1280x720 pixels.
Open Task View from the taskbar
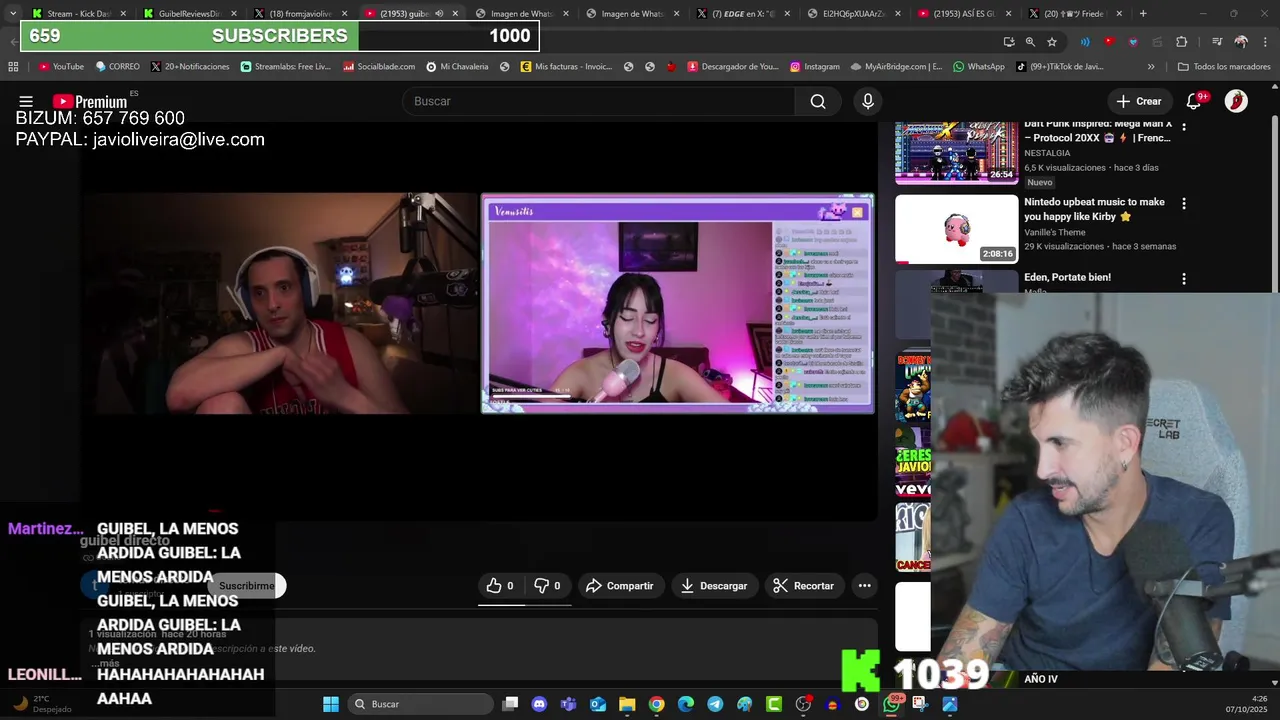[510, 704]
